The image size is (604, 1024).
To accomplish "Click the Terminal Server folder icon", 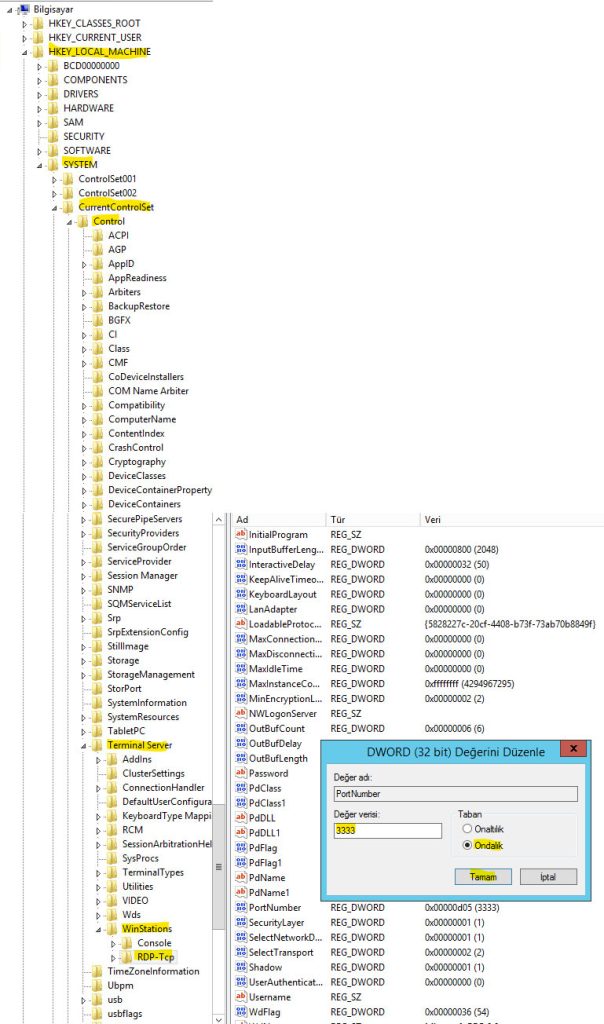I will pyautogui.click(x=98, y=745).
